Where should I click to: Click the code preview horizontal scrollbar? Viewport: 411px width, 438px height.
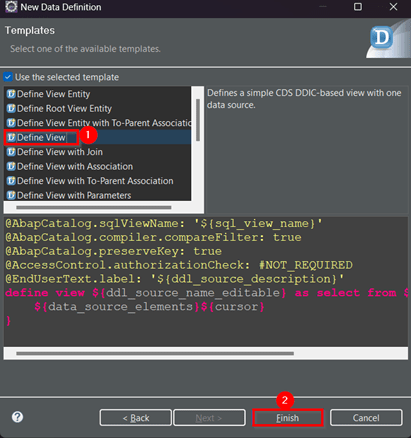pos(155,353)
